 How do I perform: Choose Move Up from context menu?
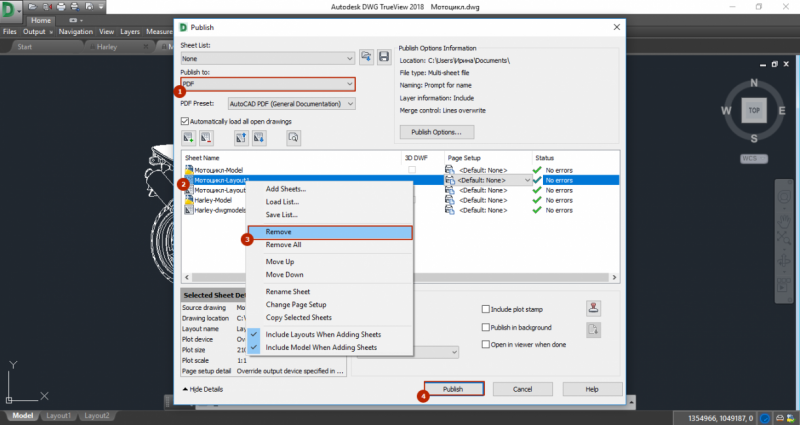point(280,262)
